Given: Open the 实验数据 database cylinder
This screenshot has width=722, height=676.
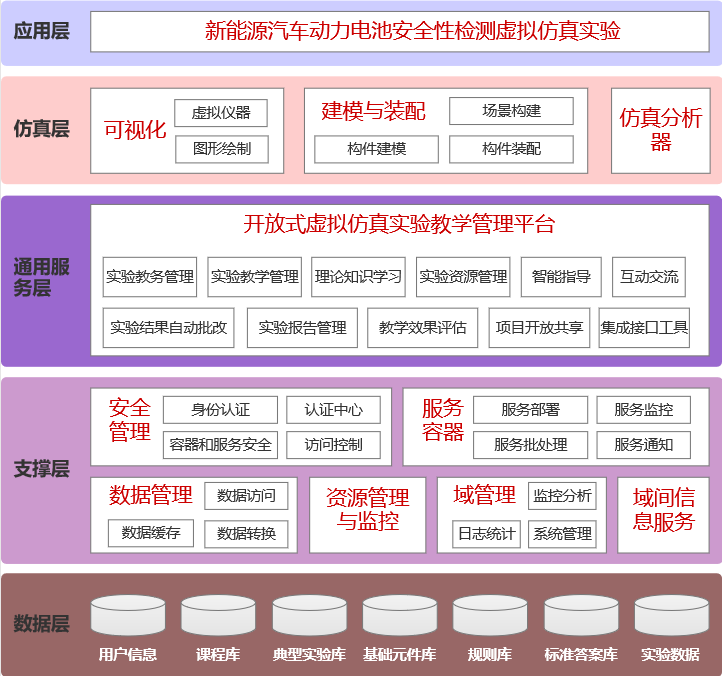Looking at the screenshot, I should (671, 616).
